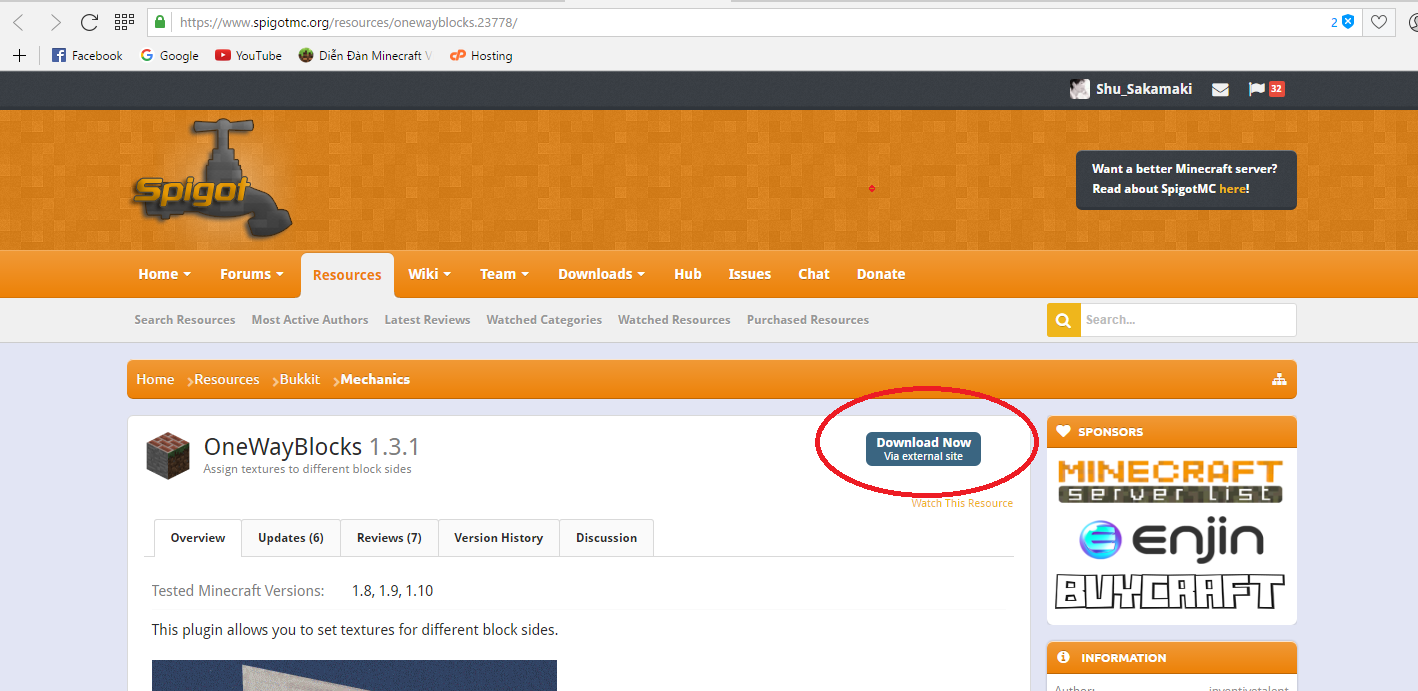The image size is (1418, 691).
Task: Click Watch This Resource link
Action: [x=962, y=503]
